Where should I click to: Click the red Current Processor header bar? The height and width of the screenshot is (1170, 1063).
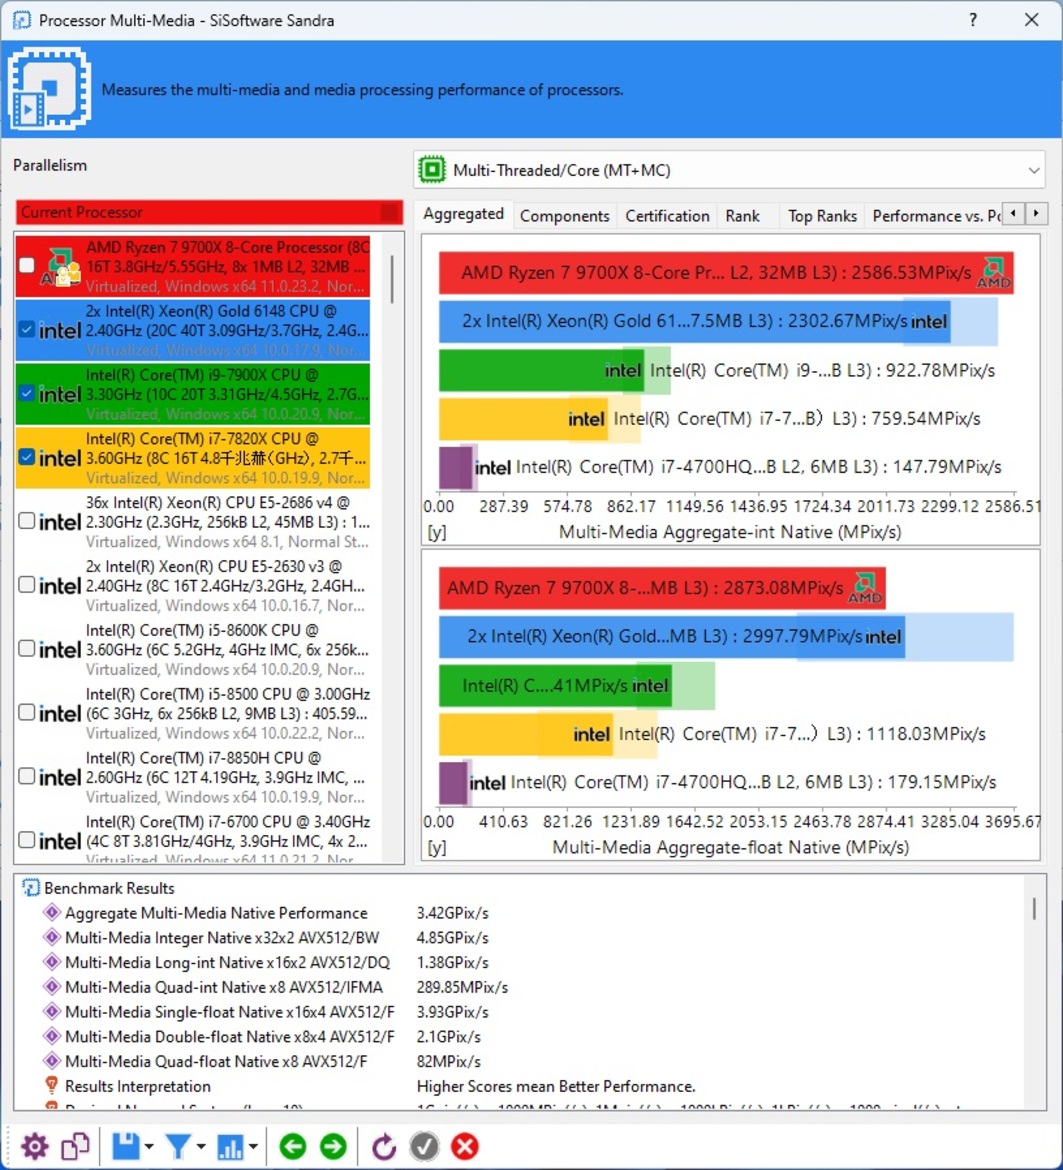pos(210,212)
